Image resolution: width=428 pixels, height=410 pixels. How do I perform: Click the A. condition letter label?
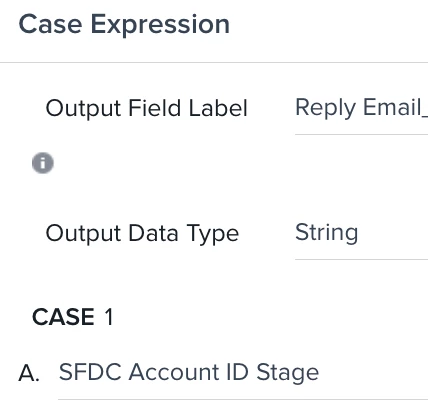click(x=29, y=373)
